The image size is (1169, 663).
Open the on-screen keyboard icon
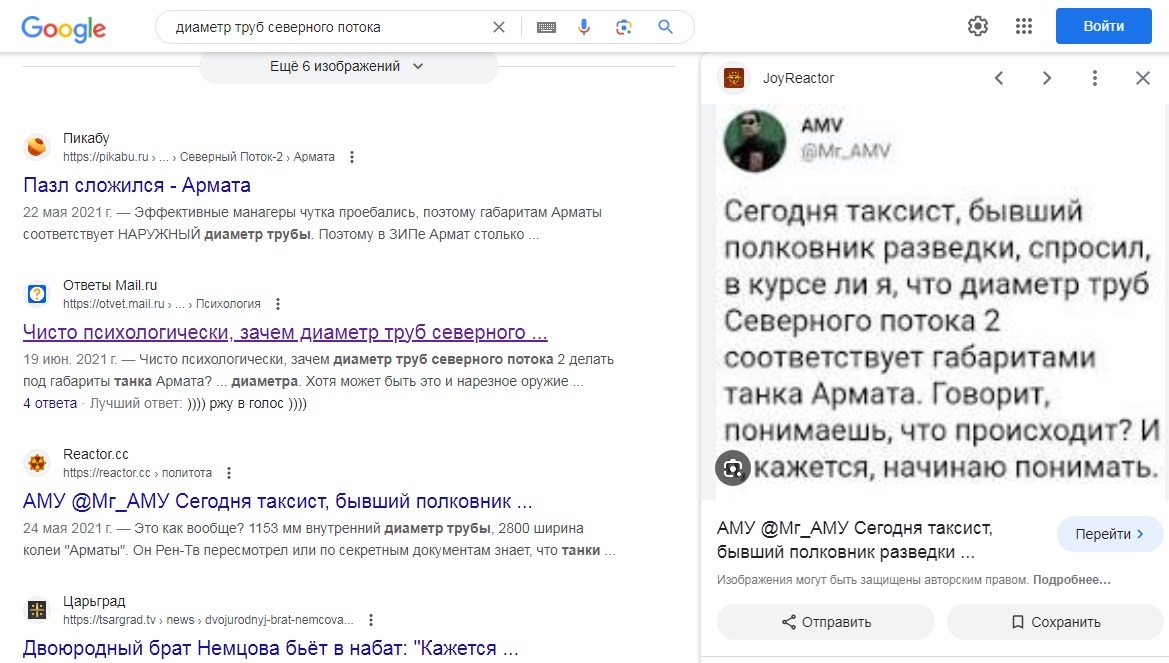pyautogui.click(x=546, y=27)
